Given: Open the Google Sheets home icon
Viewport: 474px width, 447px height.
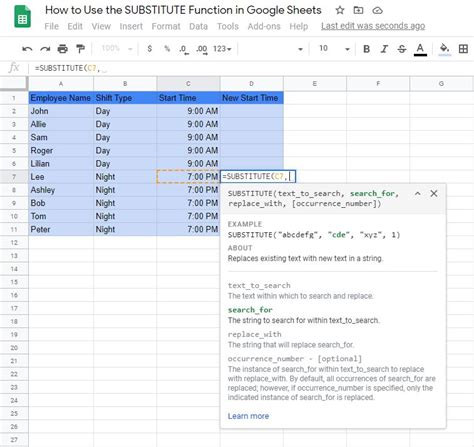Looking at the screenshot, I should tap(22, 17).
